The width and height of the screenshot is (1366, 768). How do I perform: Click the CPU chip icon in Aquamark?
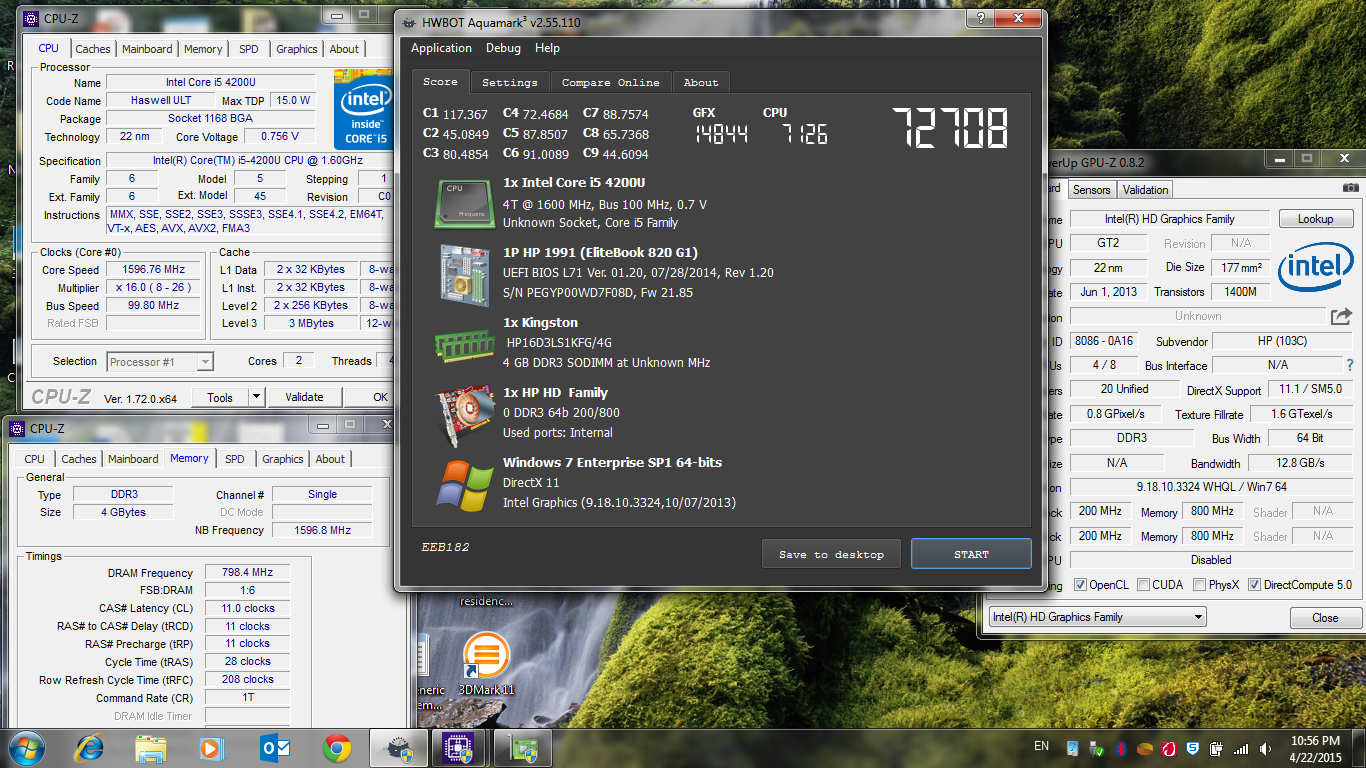tap(463, 203)
